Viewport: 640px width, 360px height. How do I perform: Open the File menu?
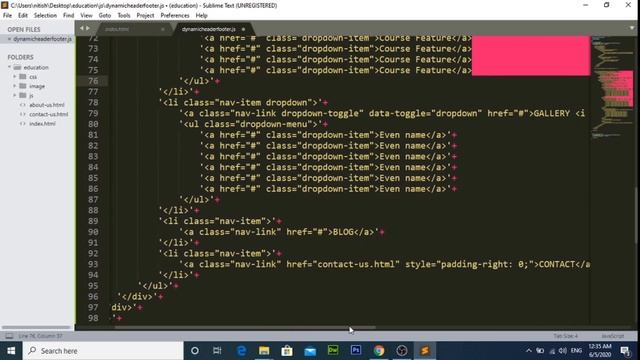point(7,16)
